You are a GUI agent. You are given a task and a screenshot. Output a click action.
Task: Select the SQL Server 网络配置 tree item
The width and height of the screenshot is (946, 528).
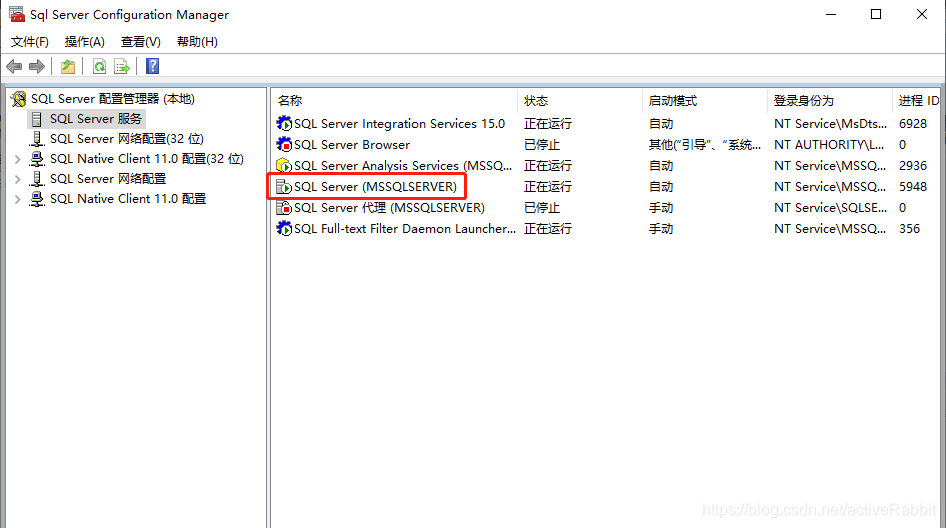[x=108, y=179]
